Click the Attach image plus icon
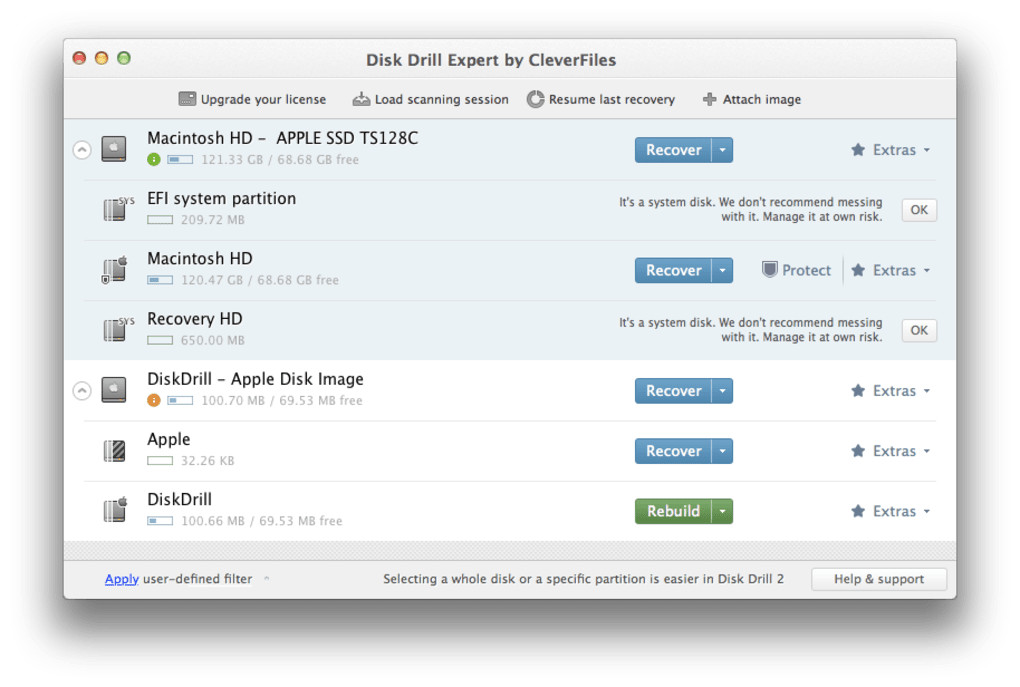1020x687 pixels. click(x=709, y=99)
